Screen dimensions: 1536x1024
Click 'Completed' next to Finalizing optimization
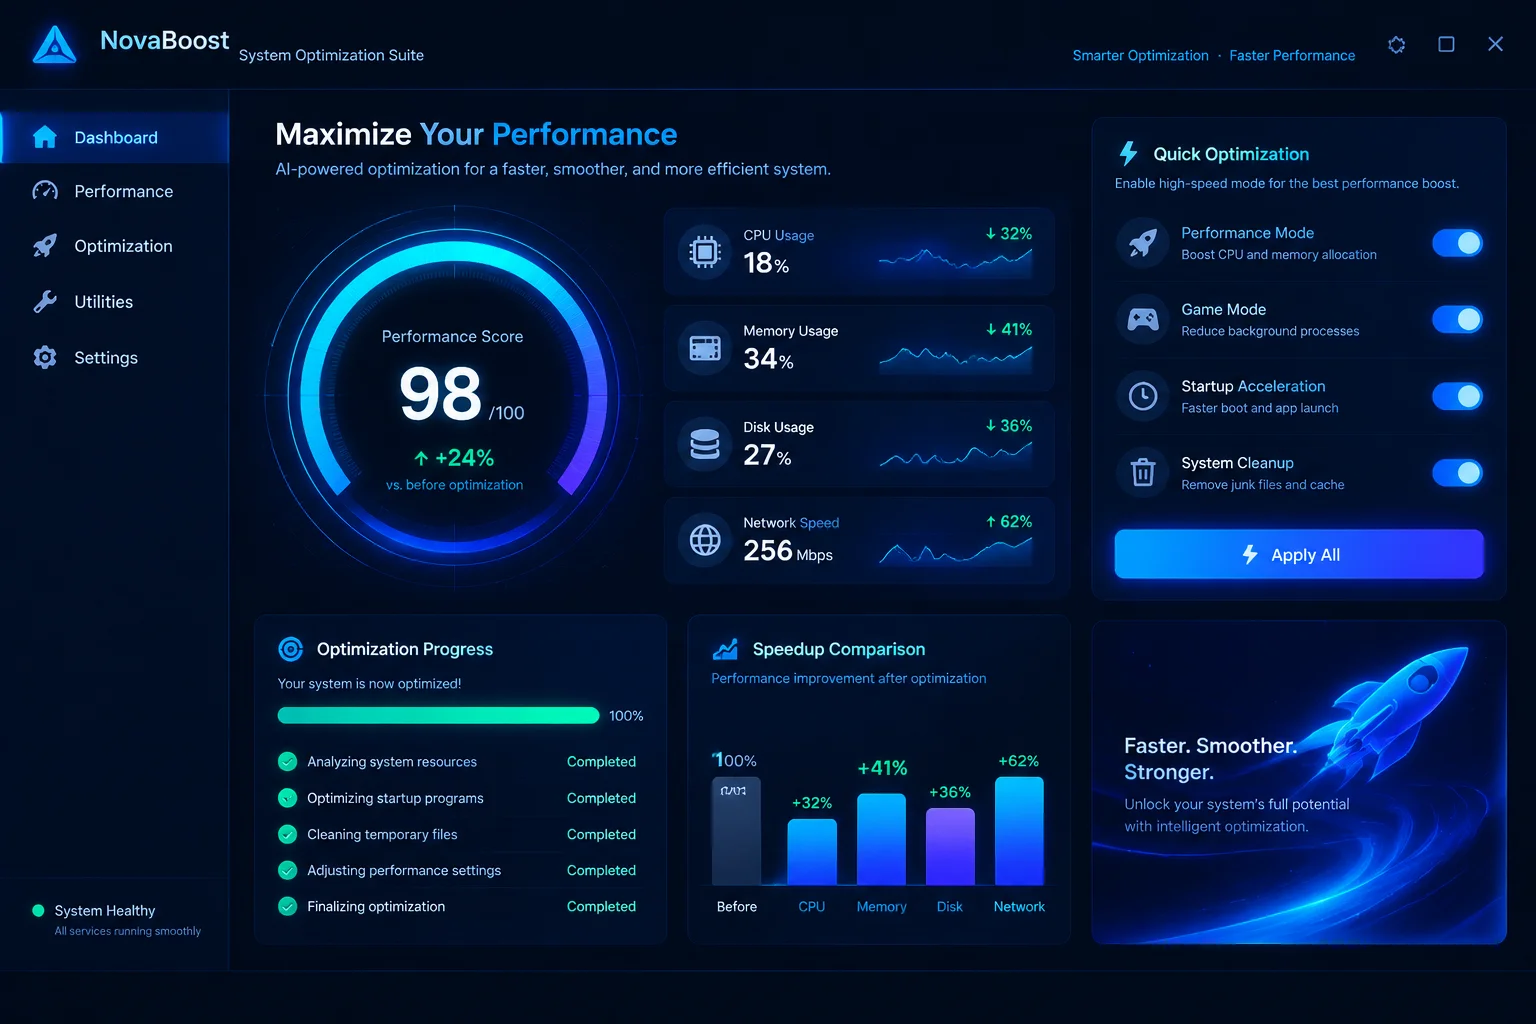(601, 906)
